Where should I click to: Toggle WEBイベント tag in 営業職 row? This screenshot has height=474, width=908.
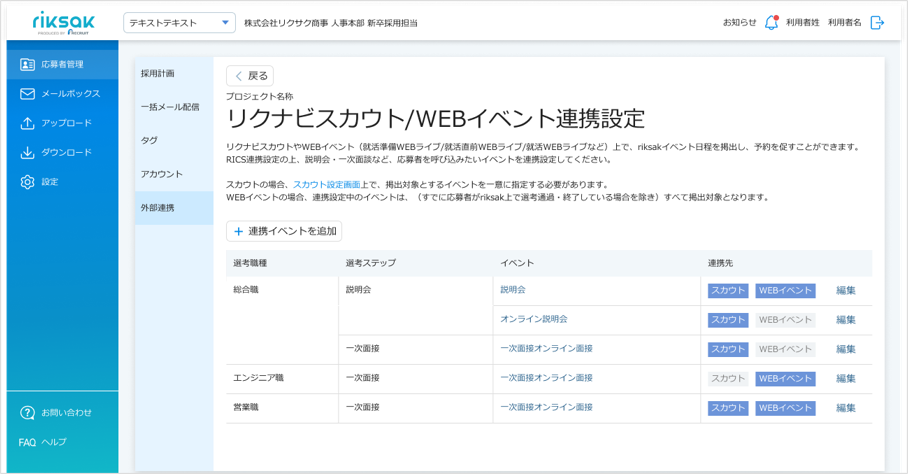pyautogui.click(x=785, y=408)
